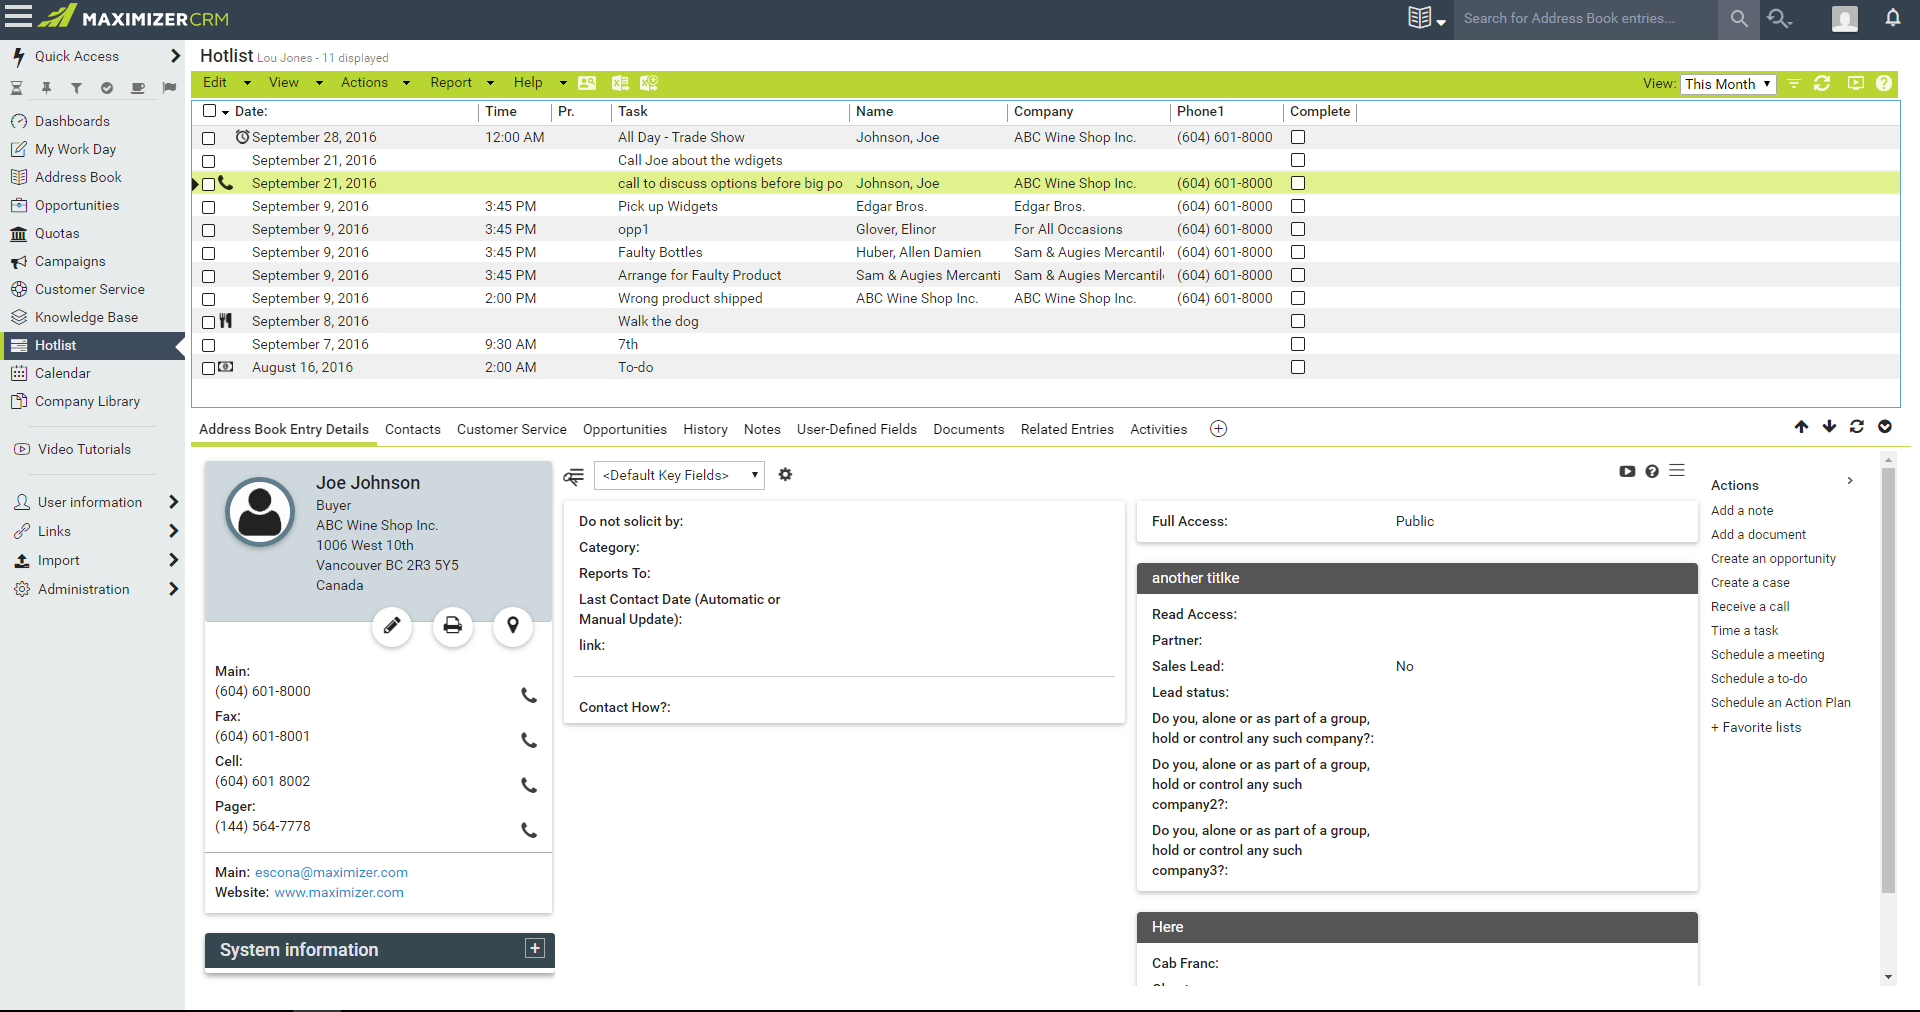The height and width of the screenshot is (1012, 1920).
Task: Print Joe Johnson's contact card
Action: (452, 626)
